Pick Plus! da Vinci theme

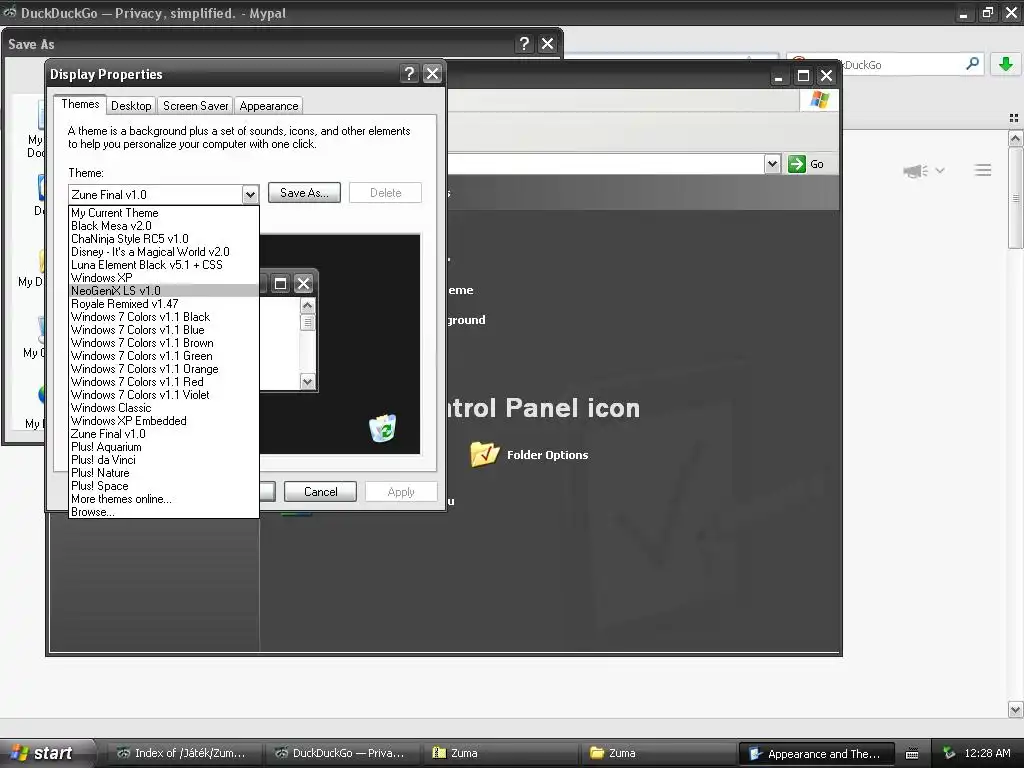[163, 460]
